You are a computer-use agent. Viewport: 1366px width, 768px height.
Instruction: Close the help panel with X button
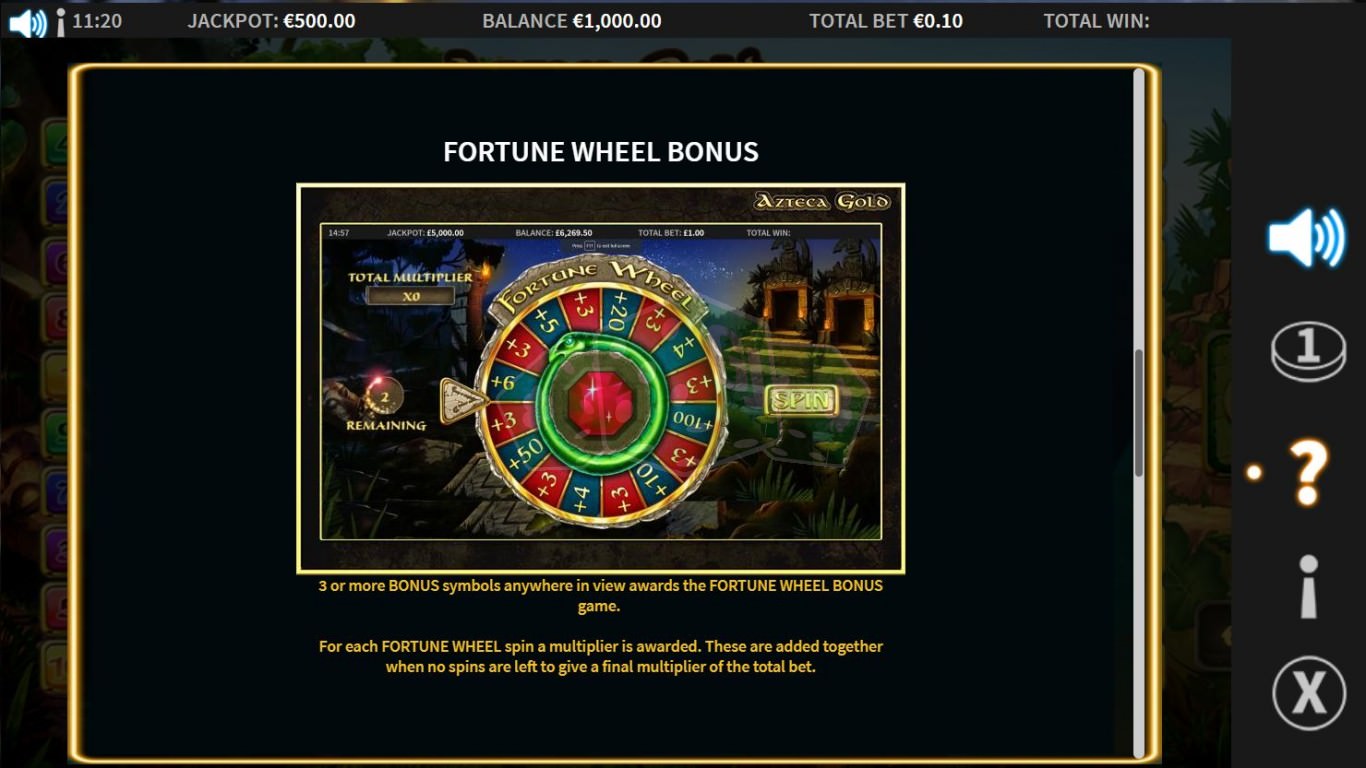pos(1309,692)
